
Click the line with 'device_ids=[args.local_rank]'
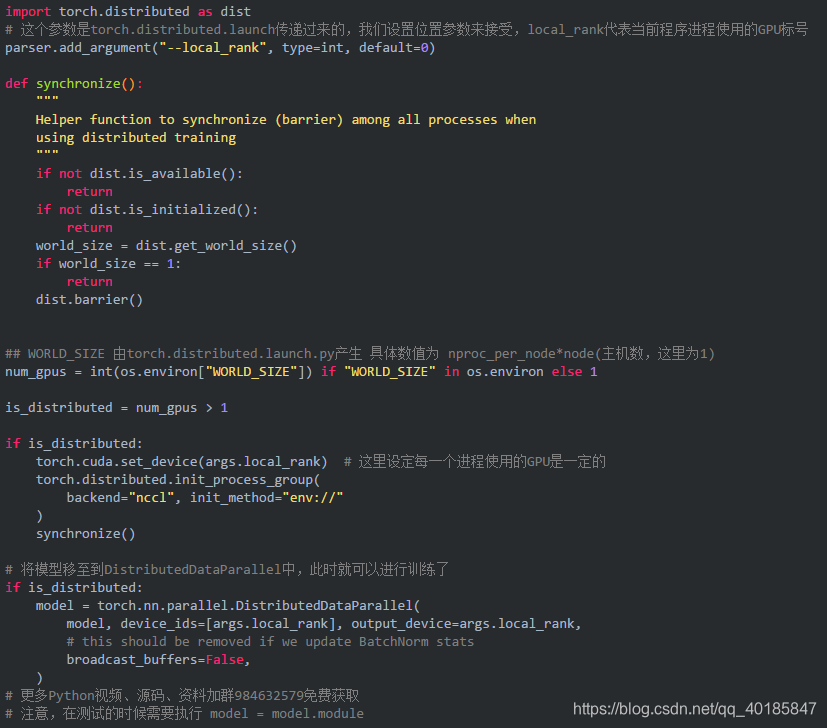pos(324,624)
